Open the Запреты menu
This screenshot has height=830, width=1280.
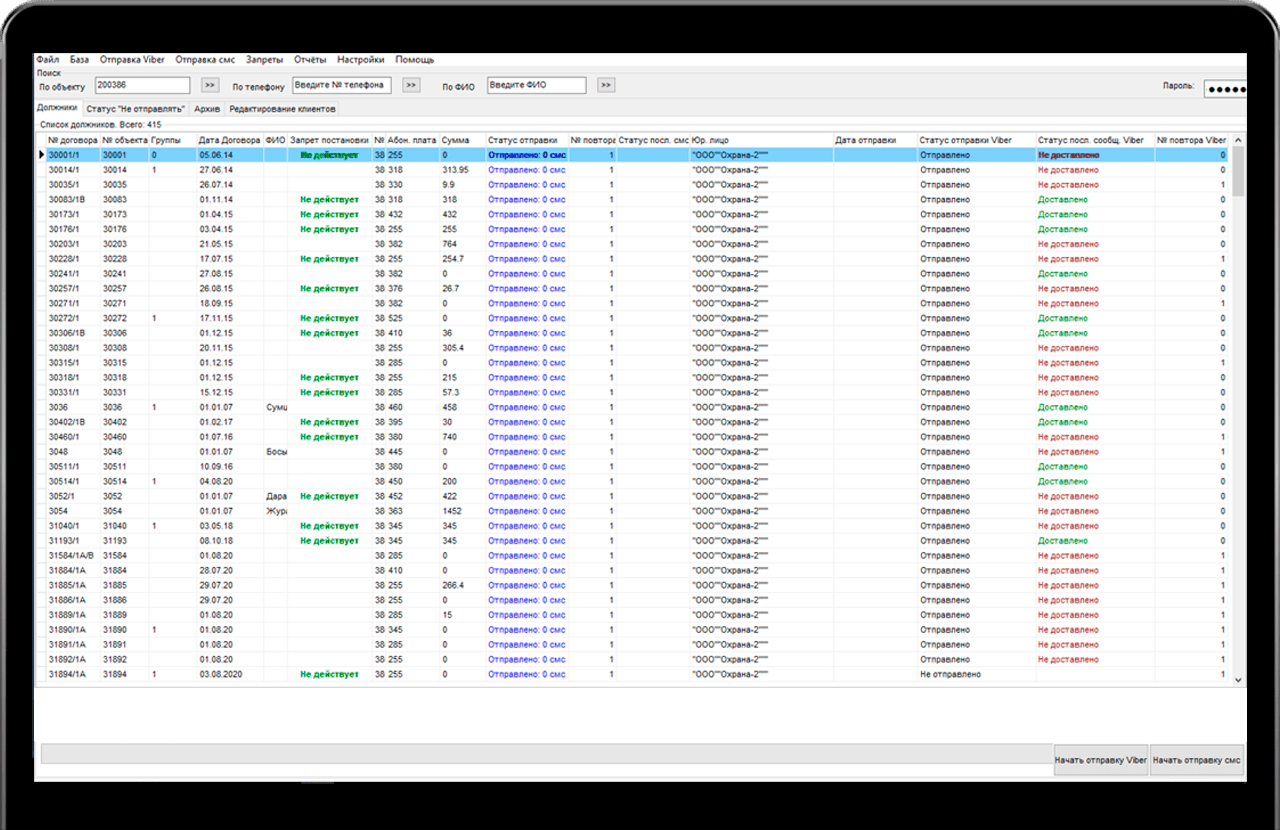[264, 60]
